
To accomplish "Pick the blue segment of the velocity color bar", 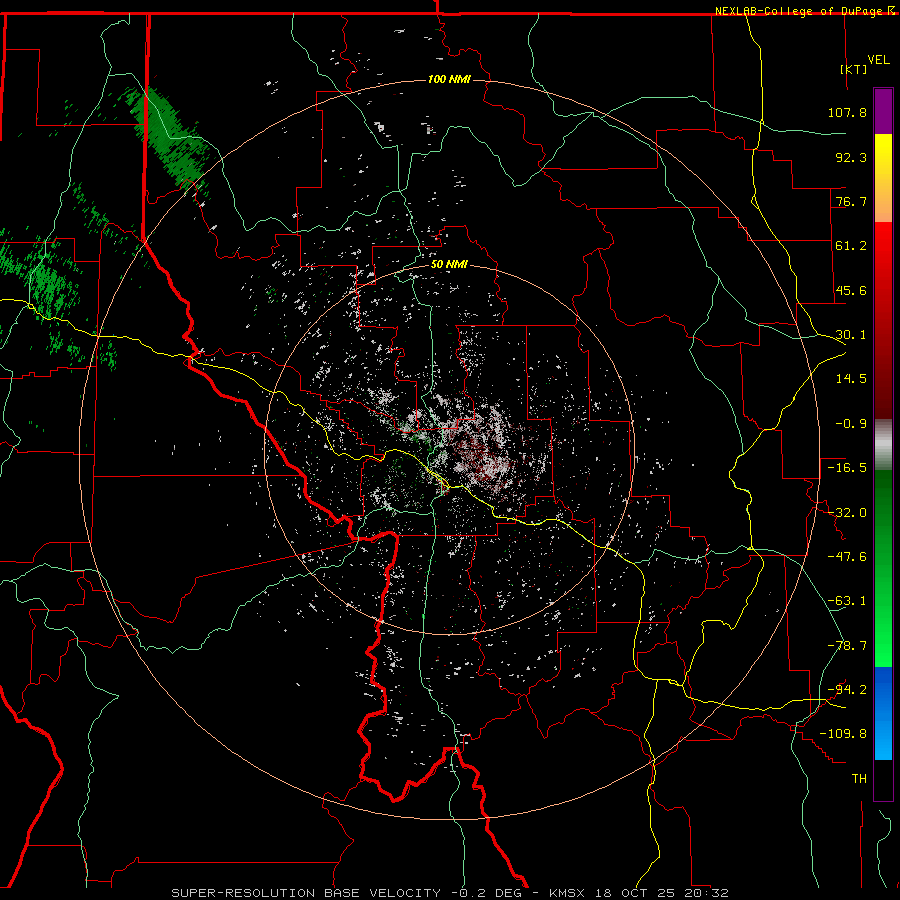I will (883, 713).
